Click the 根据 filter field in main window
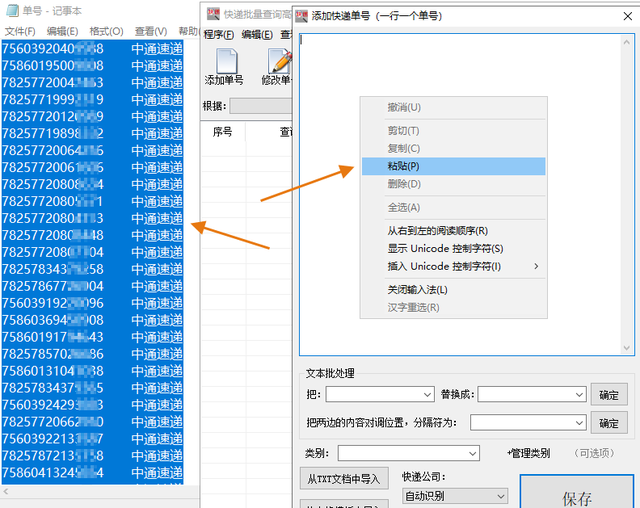Viewport: 640px width, 508px height. click(x=261, y=106)
